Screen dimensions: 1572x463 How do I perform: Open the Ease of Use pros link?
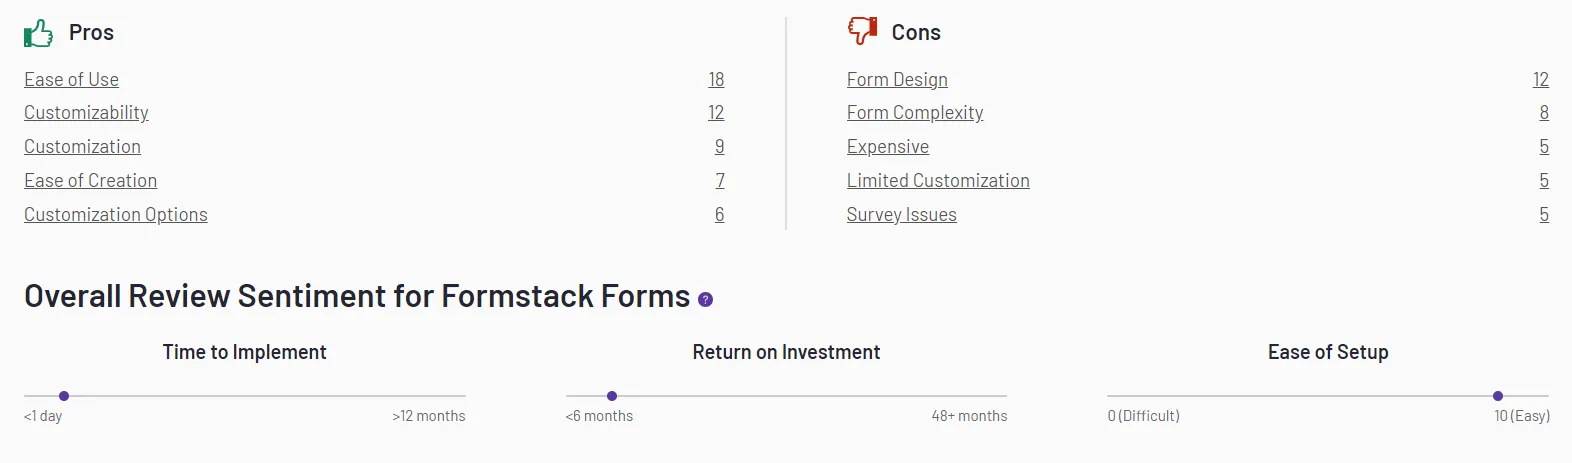pos(71,79)
